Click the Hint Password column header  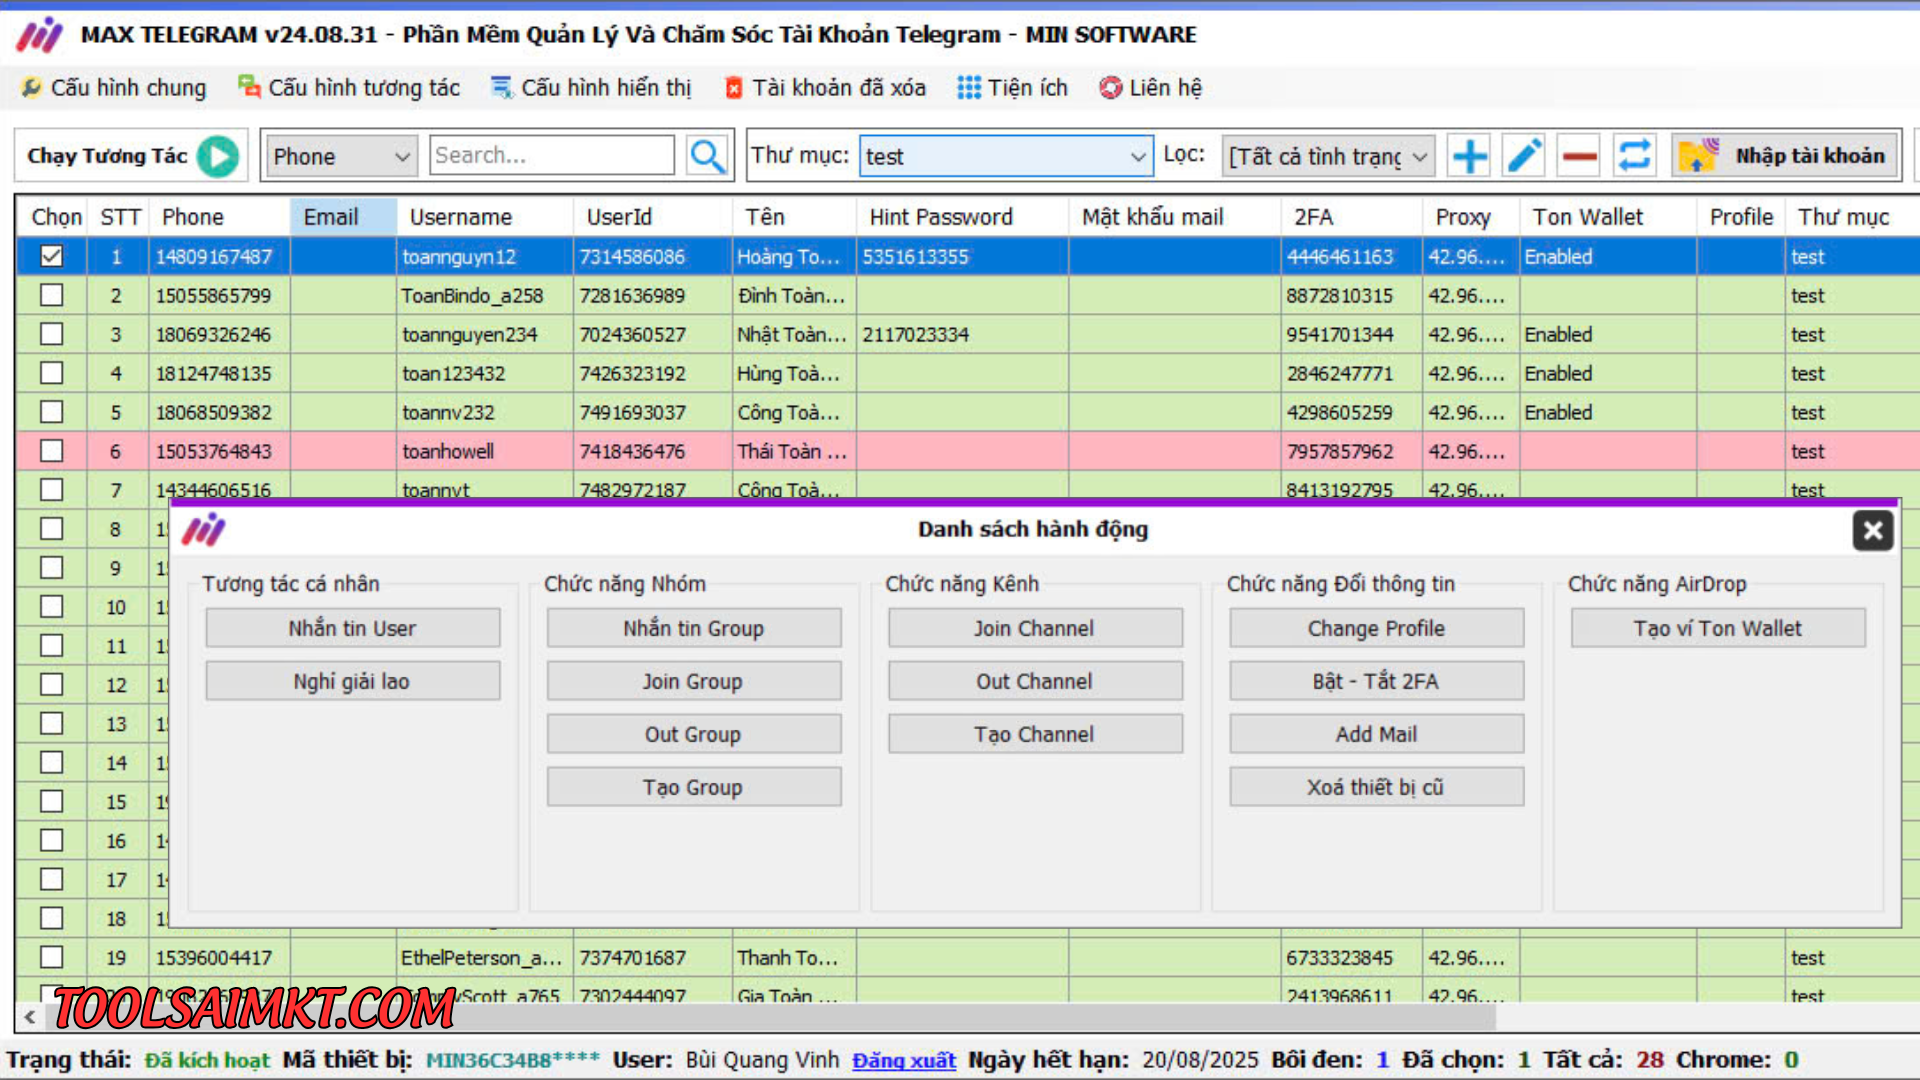tap(963, 217)
